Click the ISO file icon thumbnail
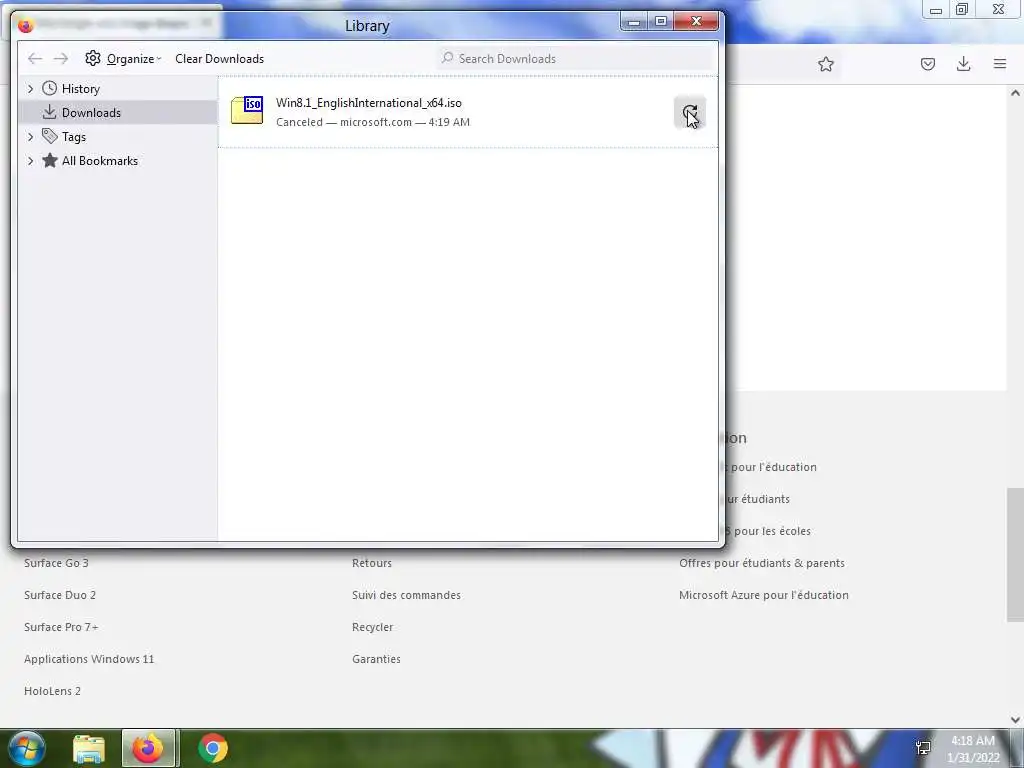This screenshot has height=768, width=1024. [x=247, y=110]
